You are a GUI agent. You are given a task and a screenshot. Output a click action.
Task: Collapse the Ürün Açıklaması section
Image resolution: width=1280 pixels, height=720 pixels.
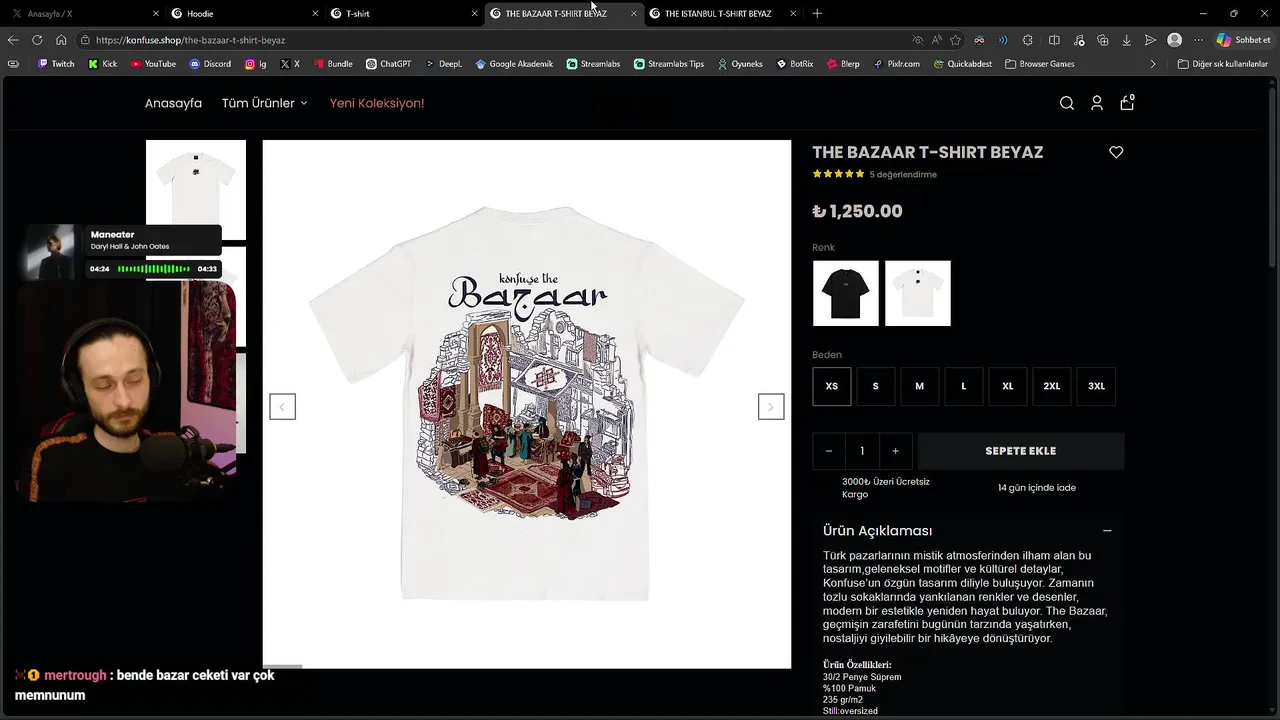click(x=1107, y=531)
